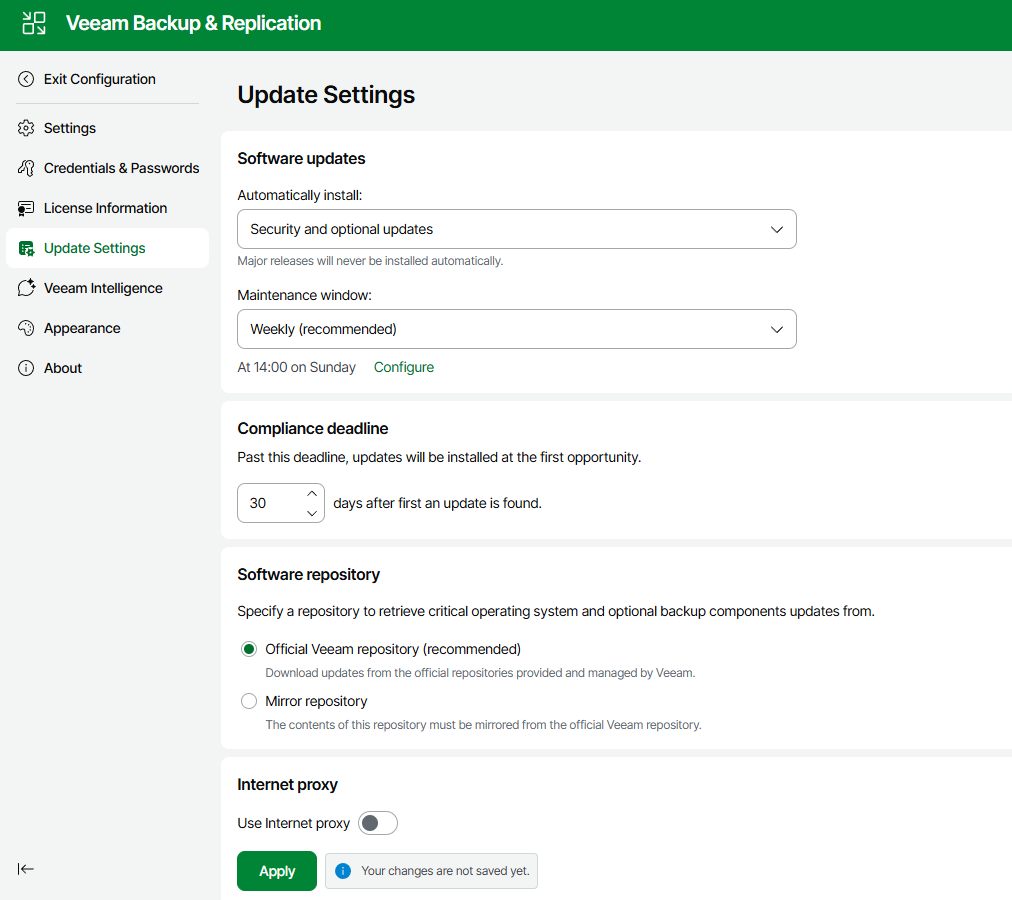This screenshot has width=1012, height=900.
Task: Select Official Veeam repository radio button
Action: (248, 649)
